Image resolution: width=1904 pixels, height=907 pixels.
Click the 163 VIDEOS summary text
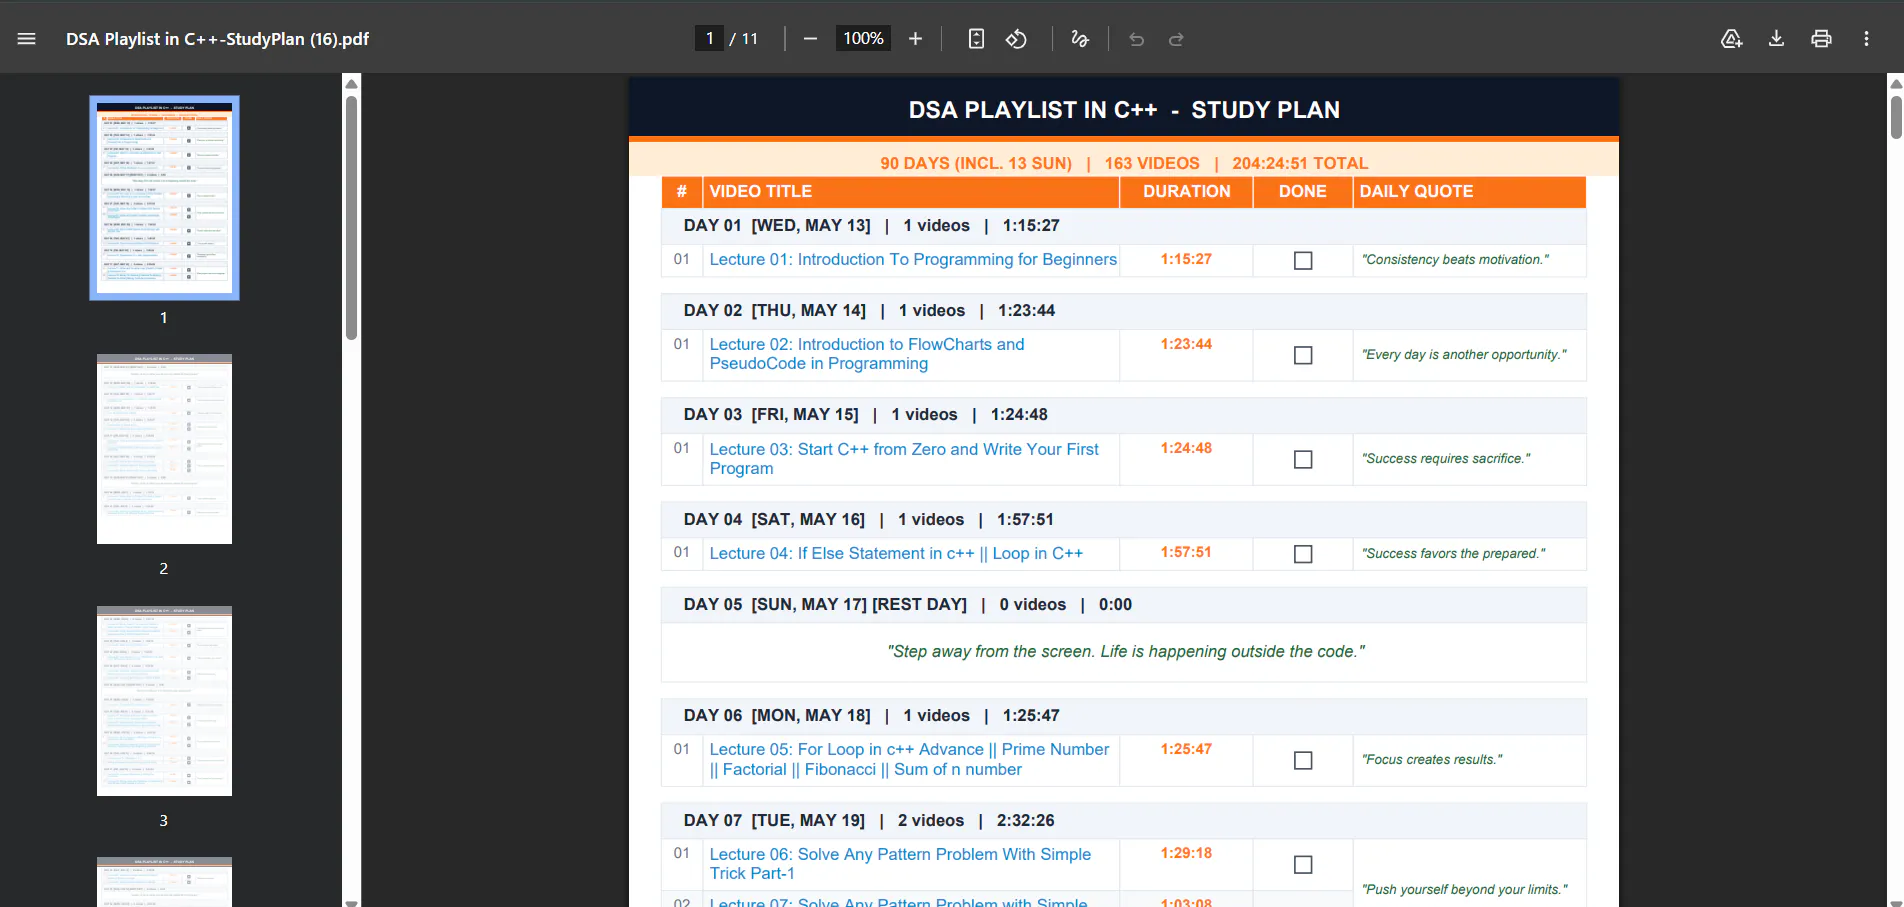coord(1152,163)
